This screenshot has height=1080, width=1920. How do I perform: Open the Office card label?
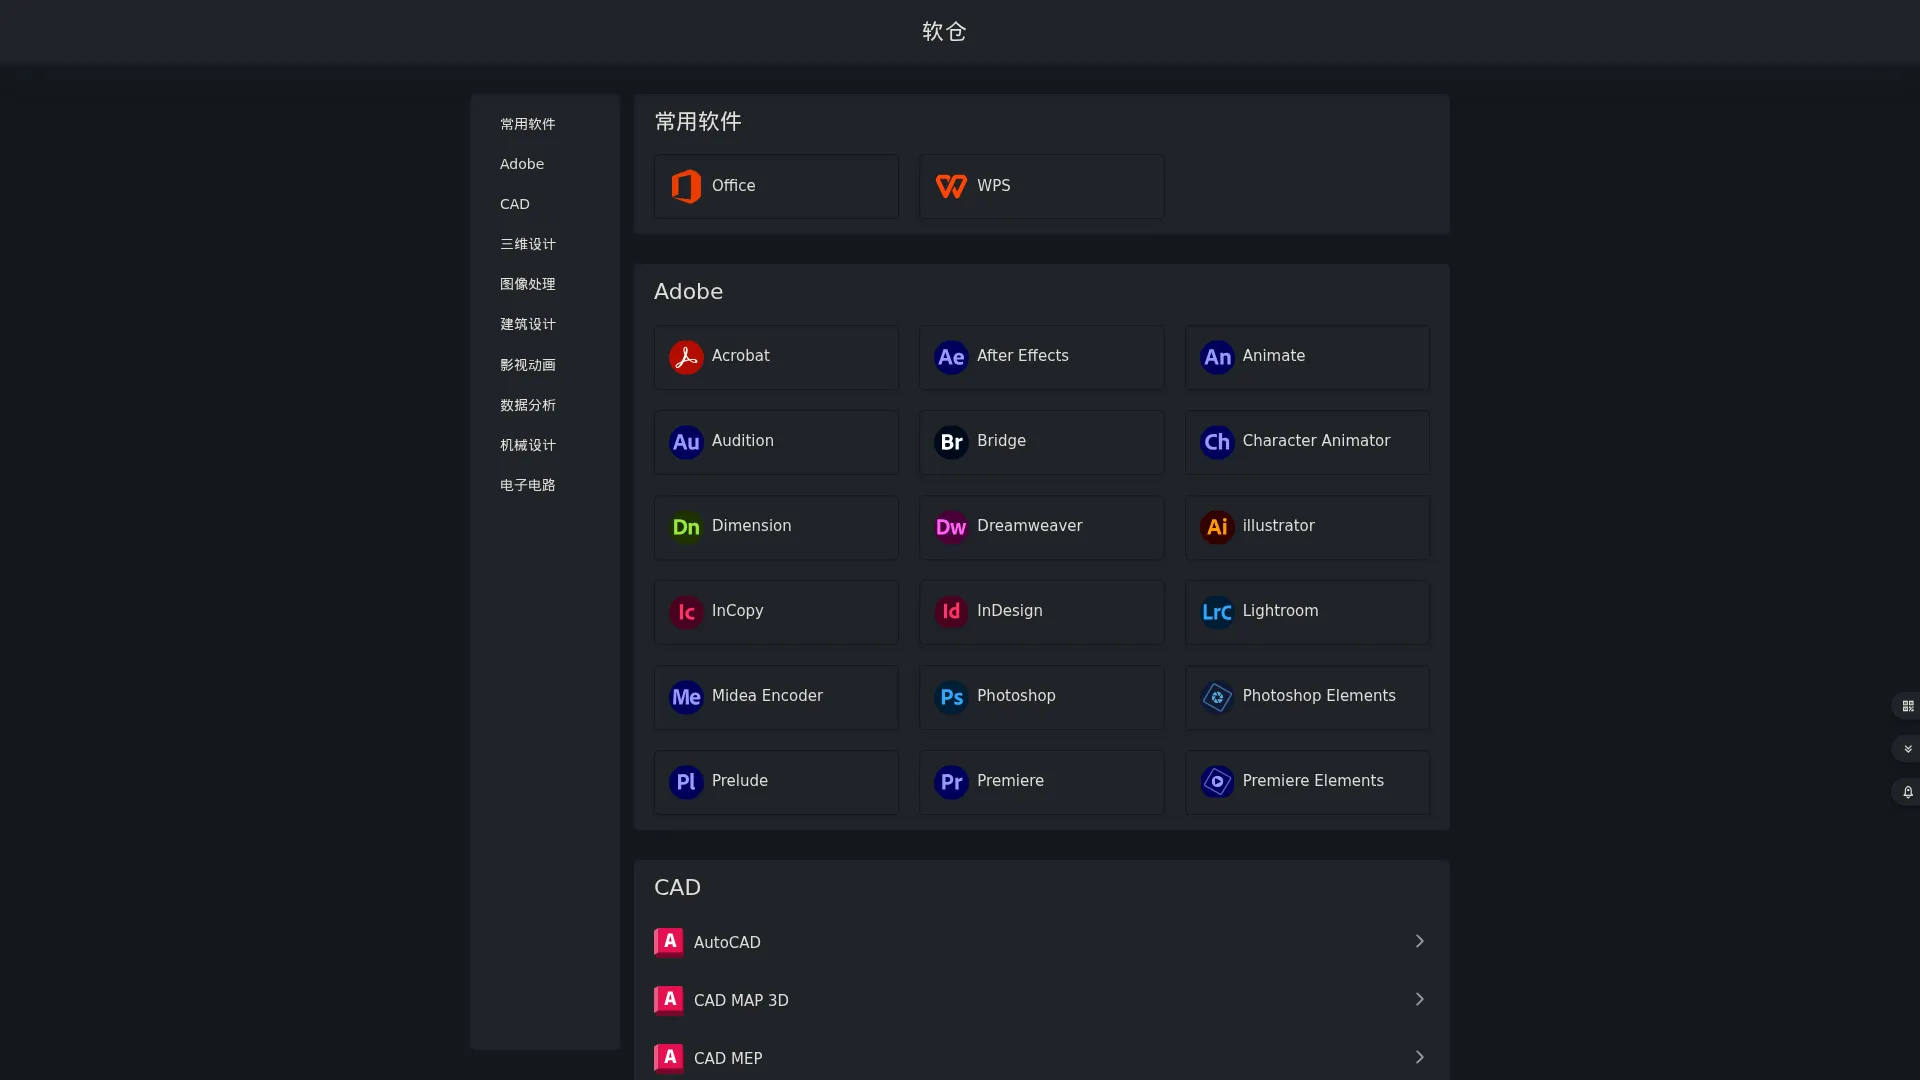click(x=733, y=186)
